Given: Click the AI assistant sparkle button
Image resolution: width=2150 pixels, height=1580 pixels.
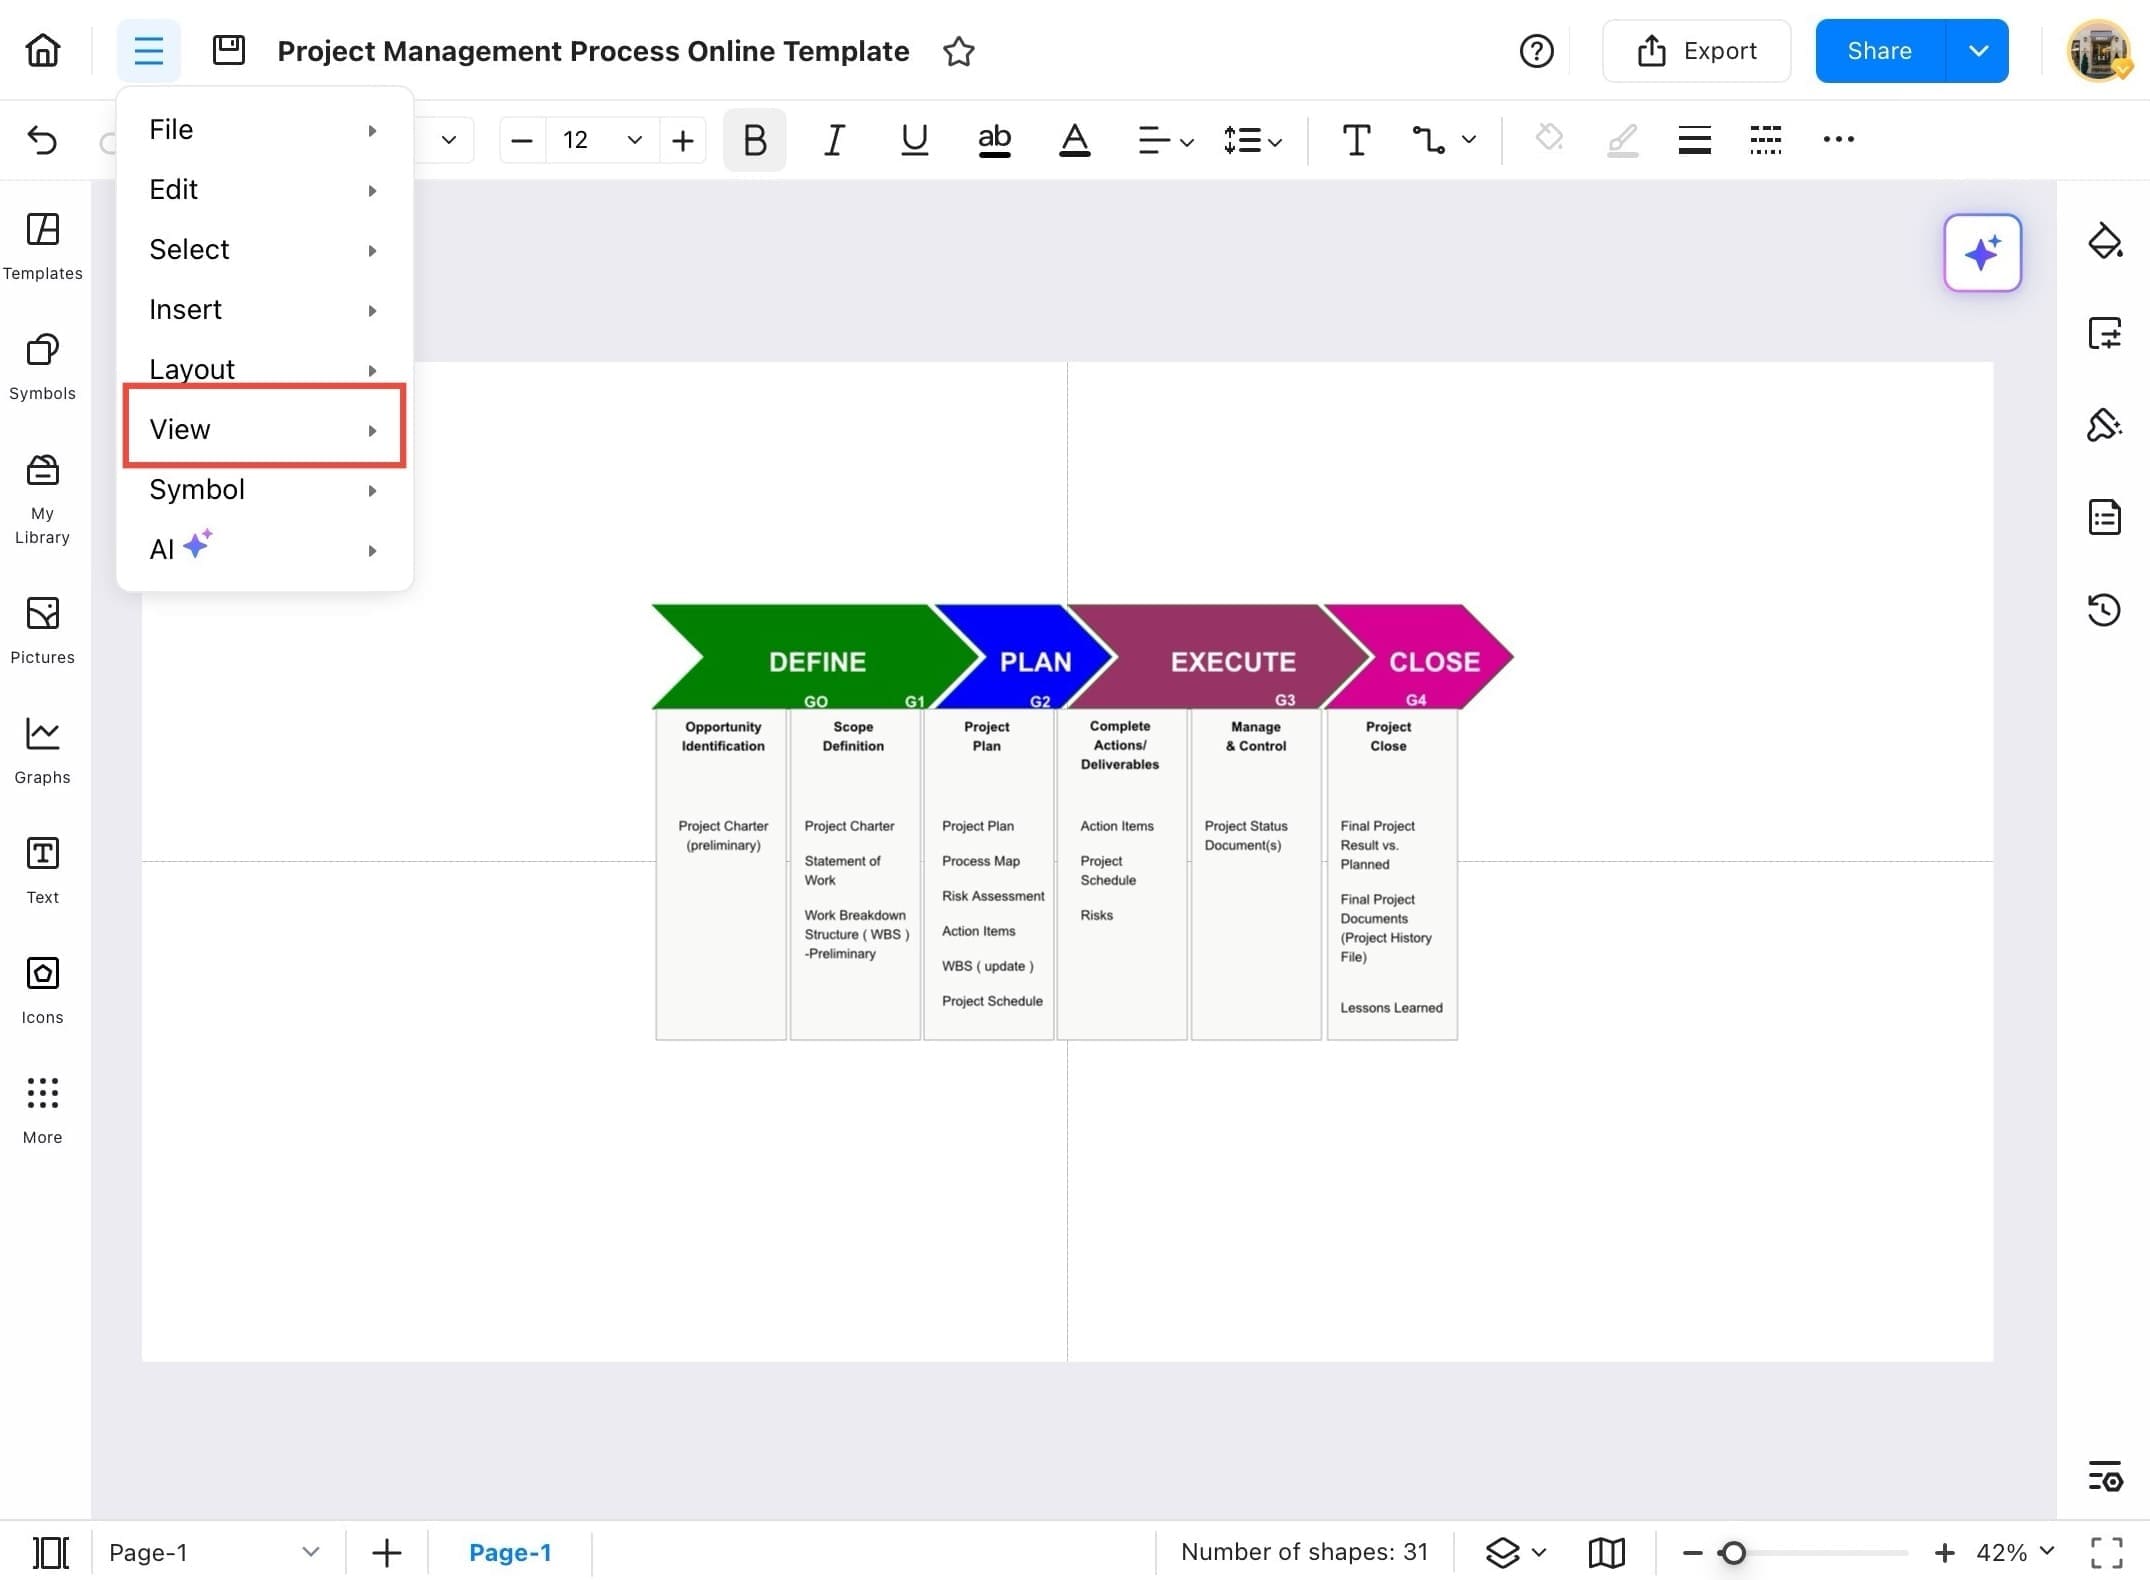Looking at the screenshot, I should point(1982,252).
